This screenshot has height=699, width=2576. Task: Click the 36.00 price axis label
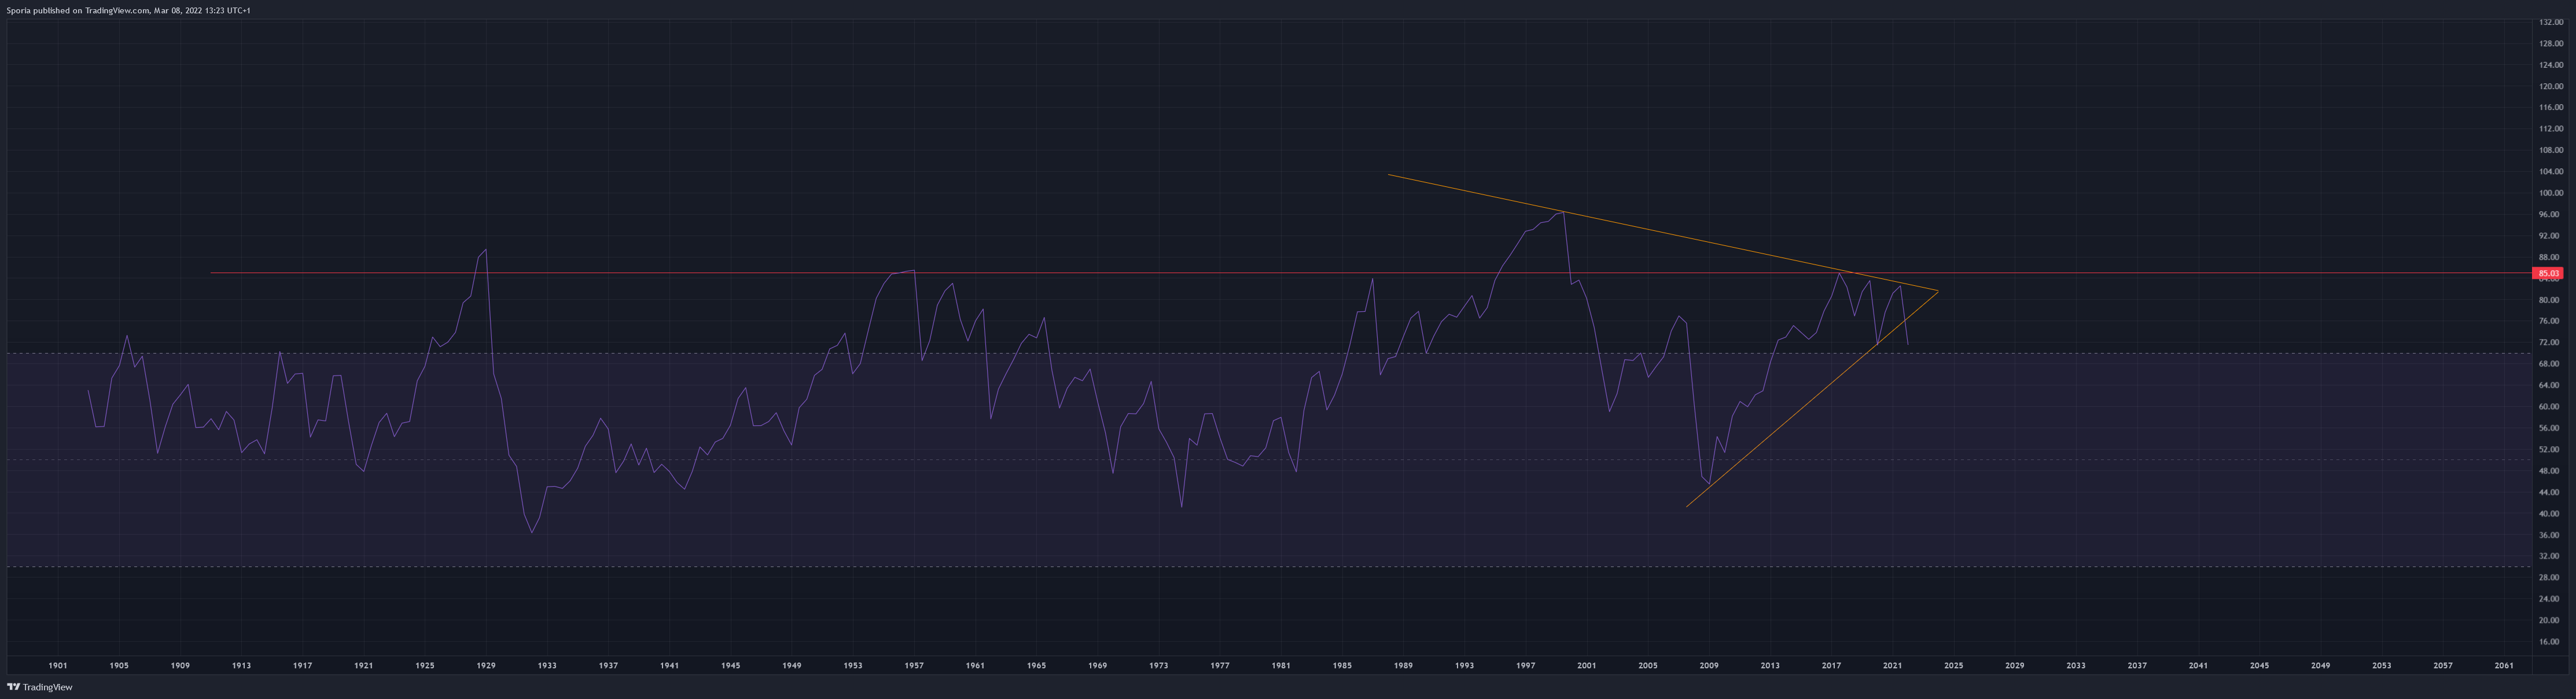point(2549,535)
